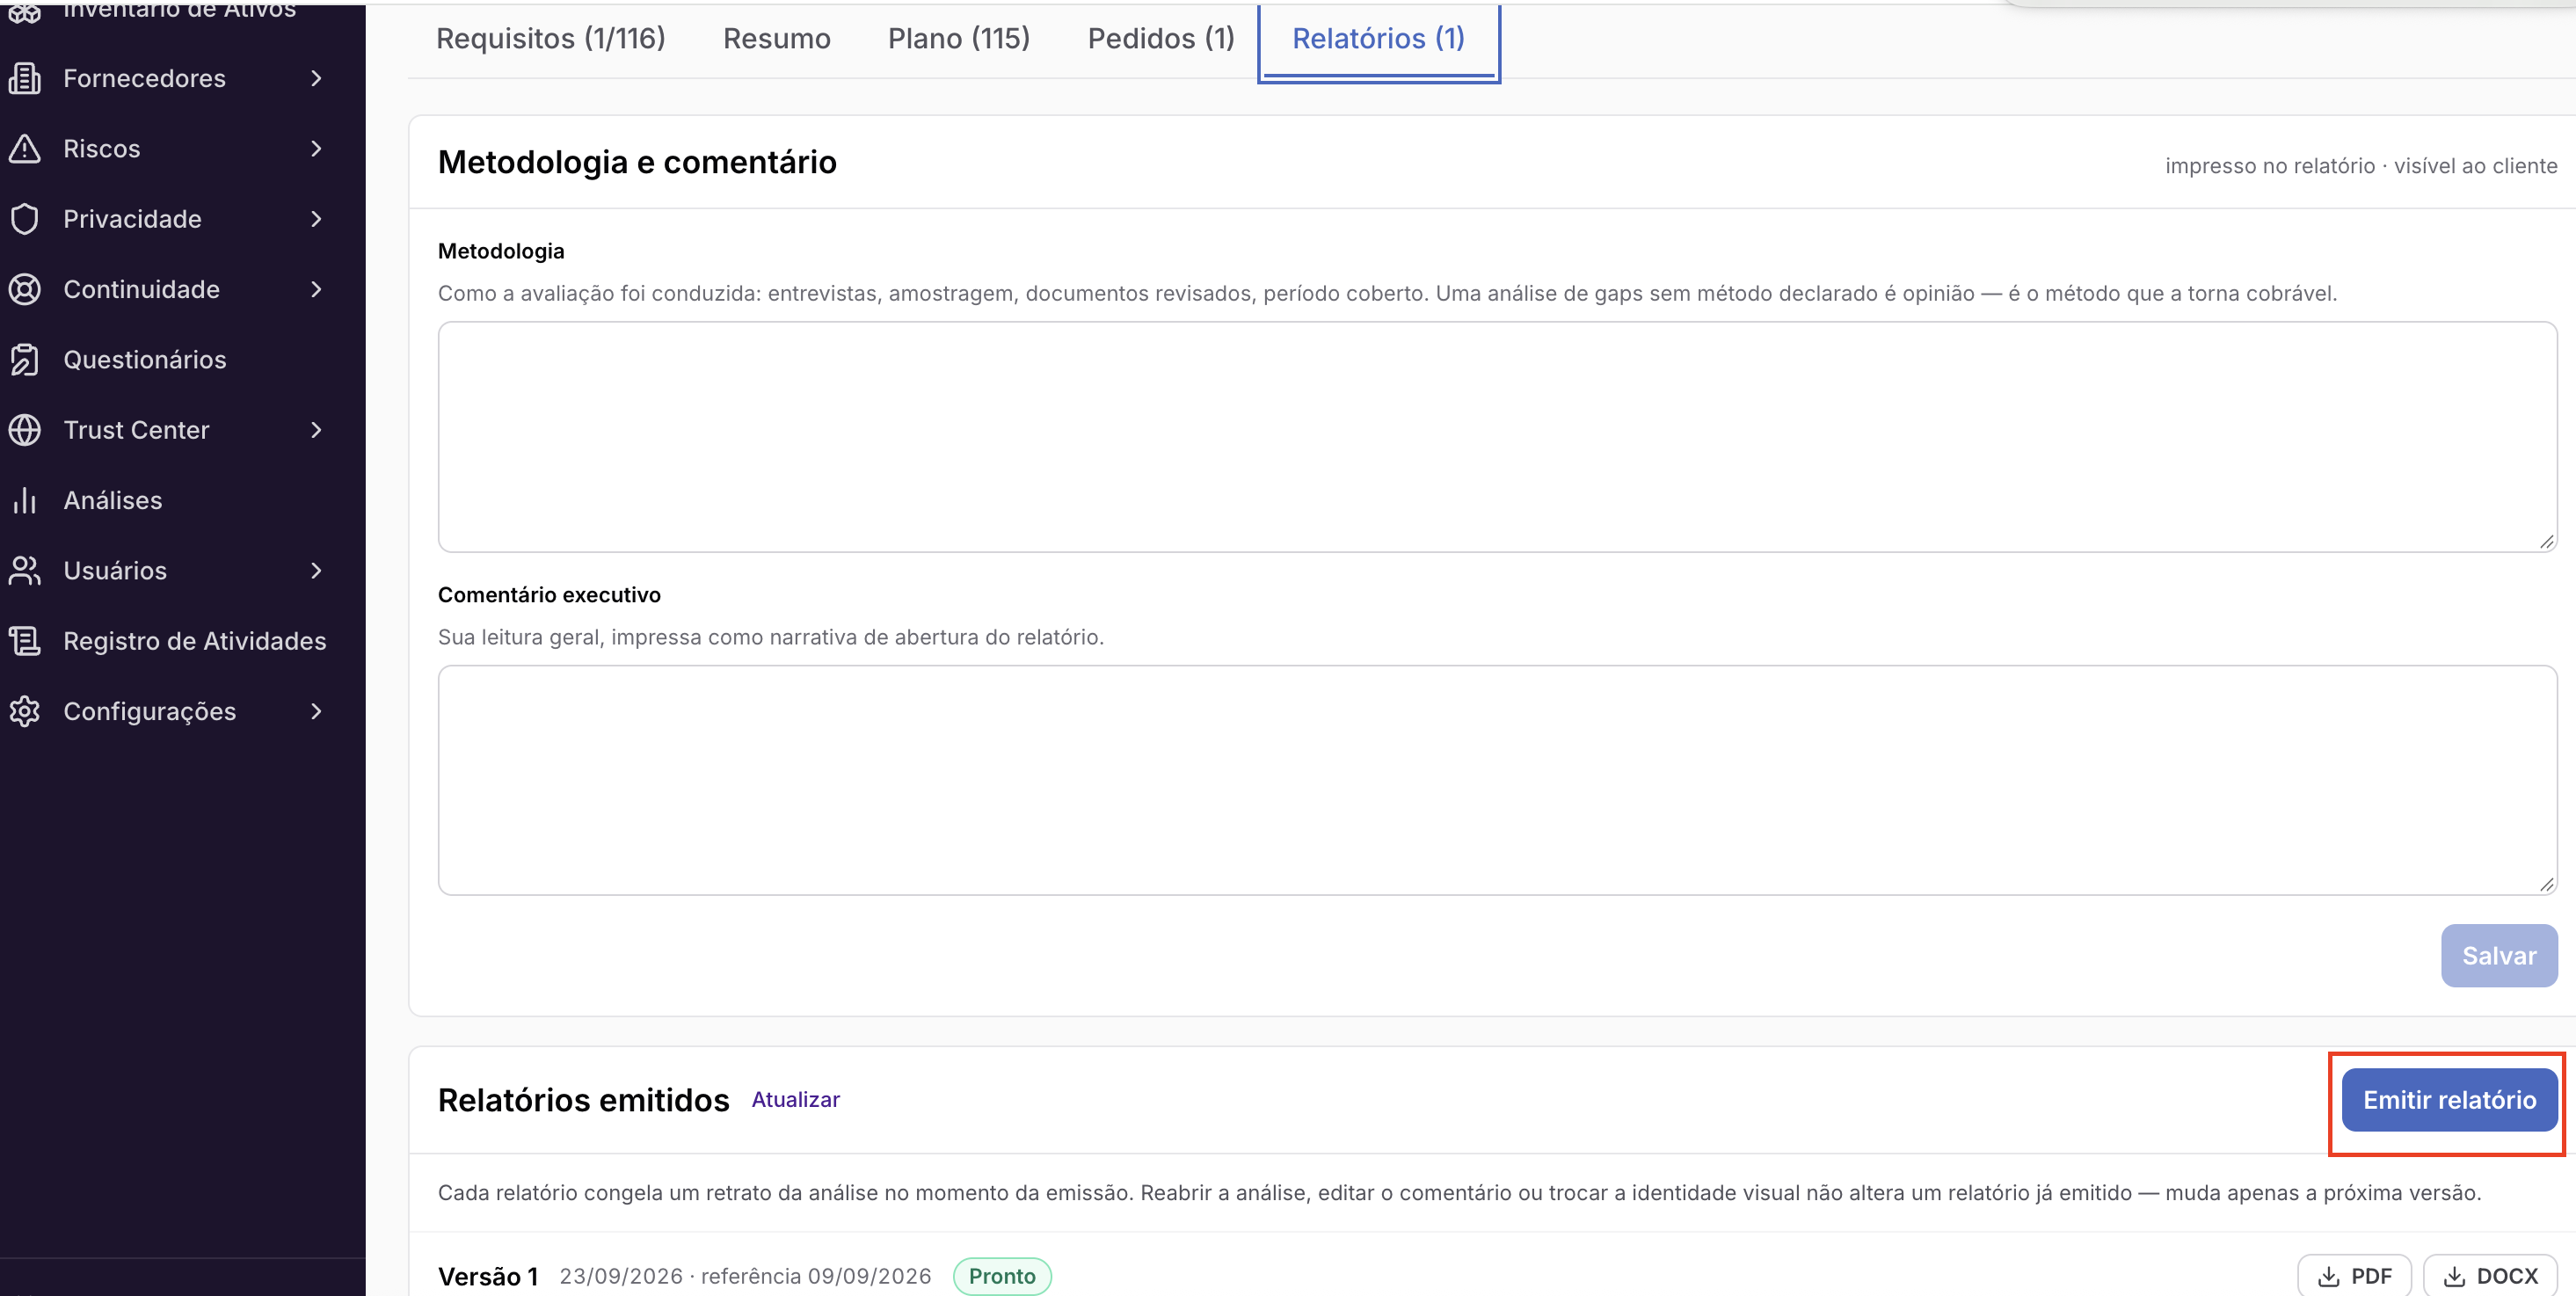Expand the Trust Center submenu chevron
This screenshot has width=2576, height=1296.
point(317,429)
